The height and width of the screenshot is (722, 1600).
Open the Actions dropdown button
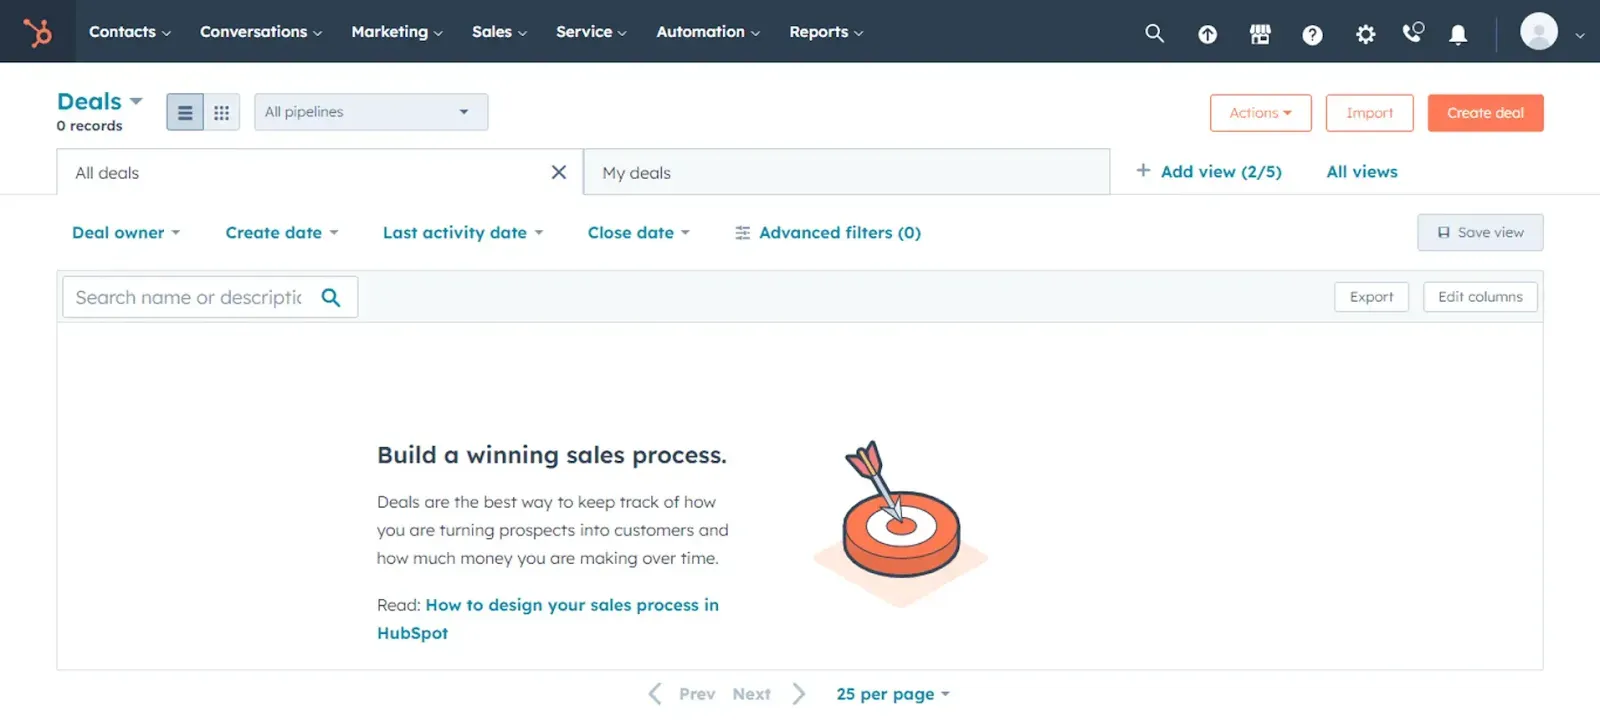[1260, 113]
